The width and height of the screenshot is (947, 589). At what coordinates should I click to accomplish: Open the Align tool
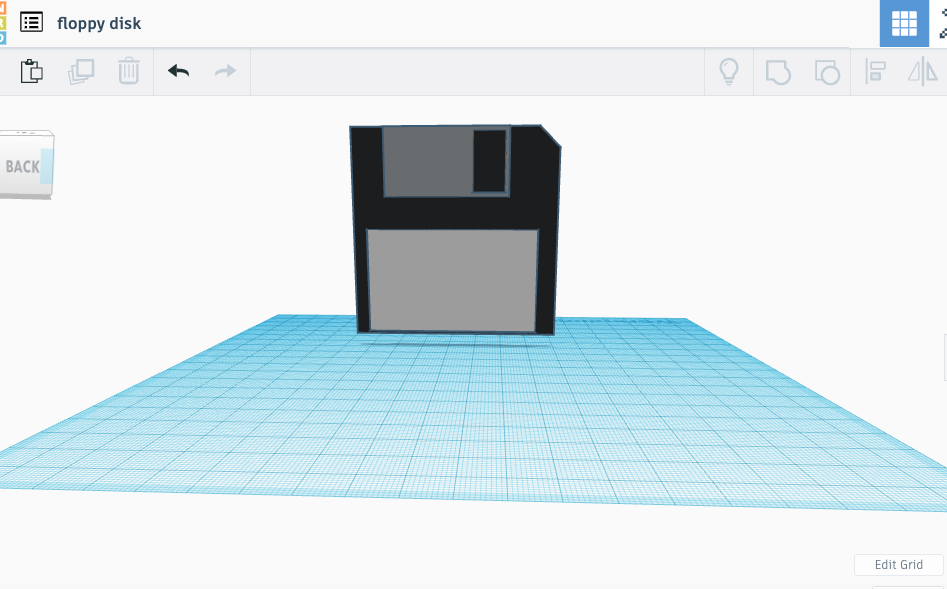coord(876,71)
